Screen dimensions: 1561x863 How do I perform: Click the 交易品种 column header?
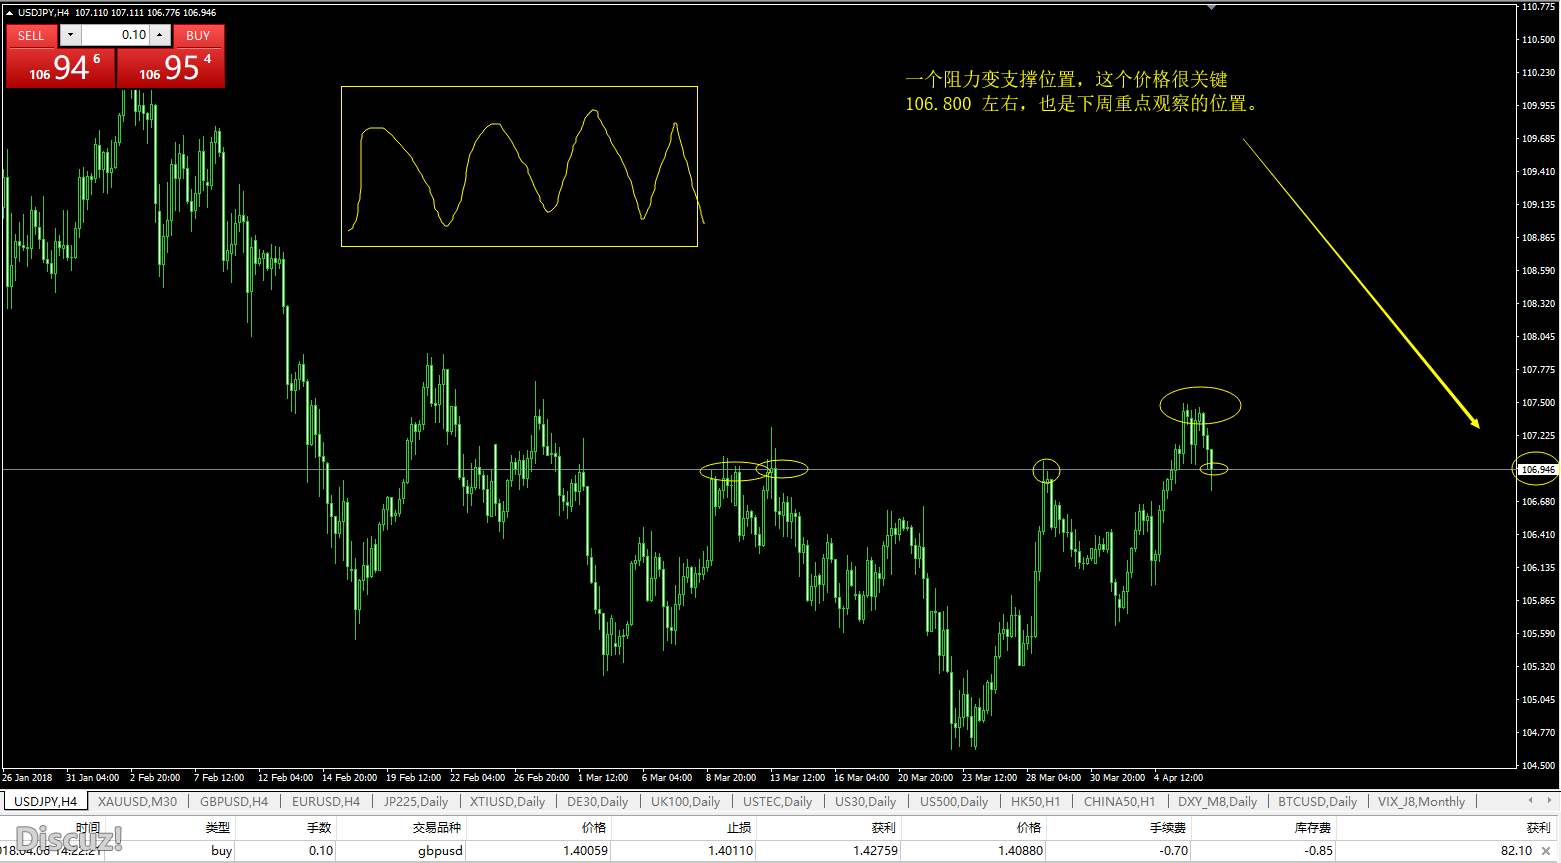(x=437, y=827)
